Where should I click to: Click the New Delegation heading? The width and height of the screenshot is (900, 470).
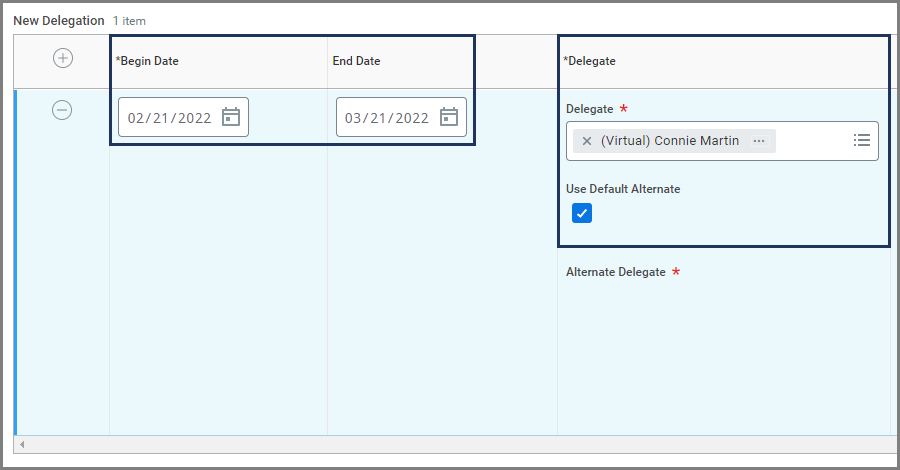coord(58,20)
